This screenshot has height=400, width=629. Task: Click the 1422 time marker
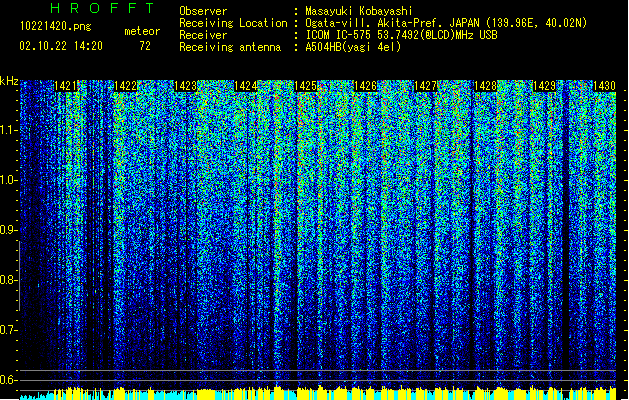pyautogui.click(x=126, y=86)
